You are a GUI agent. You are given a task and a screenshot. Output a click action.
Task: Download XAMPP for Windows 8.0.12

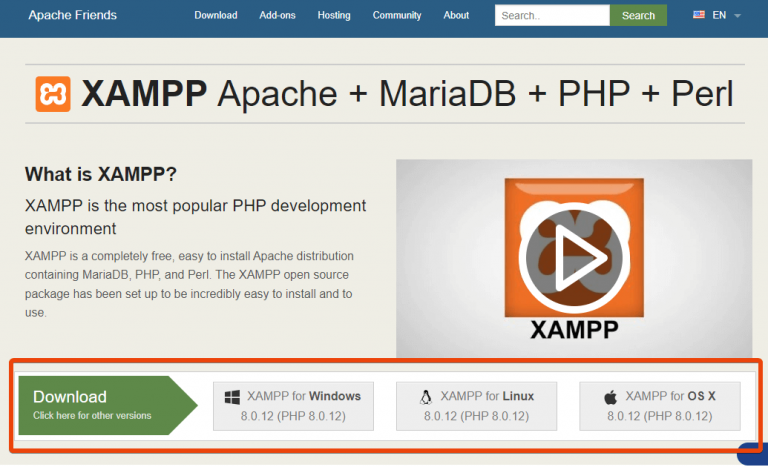coord(293,405)
